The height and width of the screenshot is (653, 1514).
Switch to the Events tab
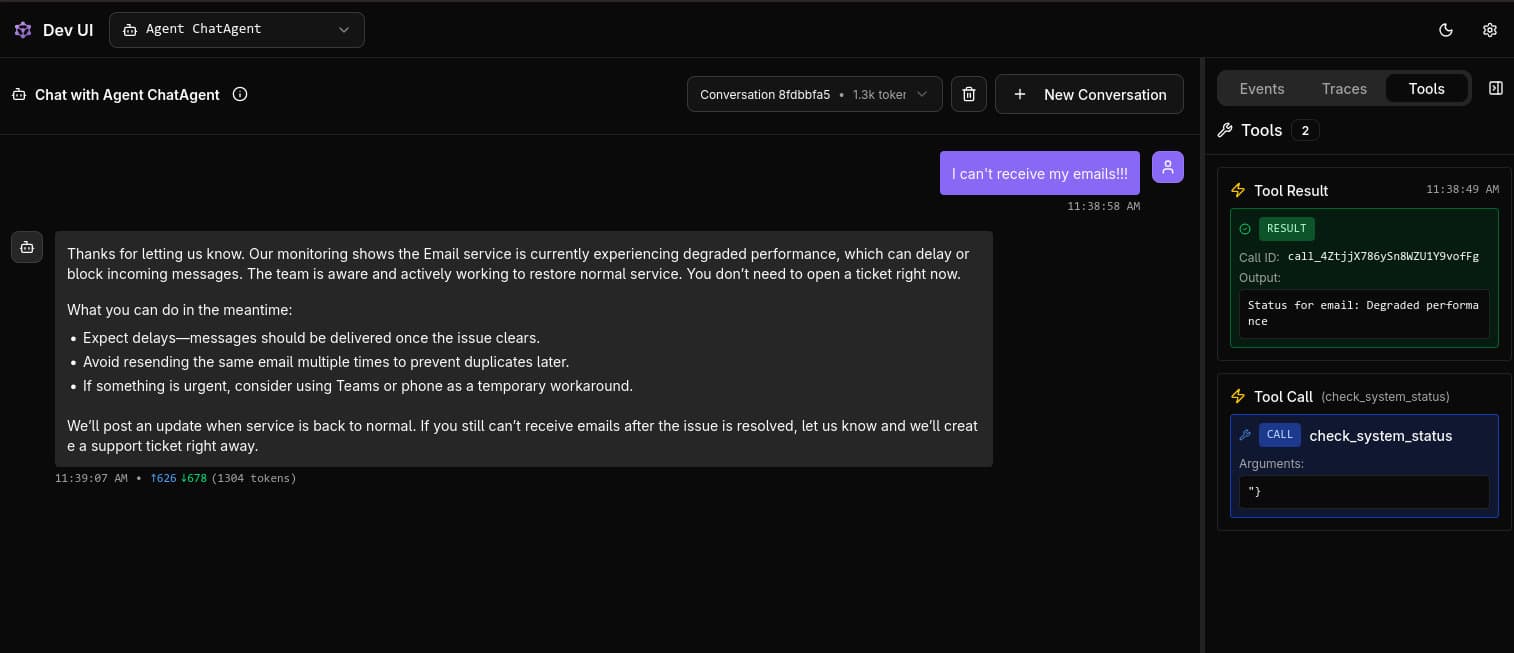click(1261, 88)
